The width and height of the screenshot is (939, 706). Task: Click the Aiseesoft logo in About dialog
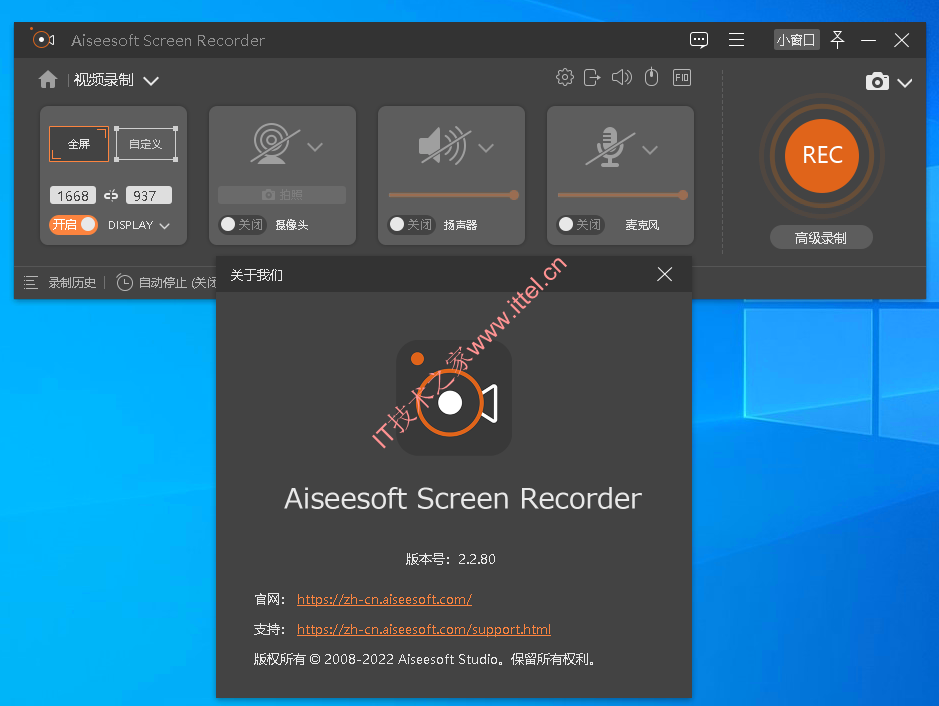[x=454, y=398]
